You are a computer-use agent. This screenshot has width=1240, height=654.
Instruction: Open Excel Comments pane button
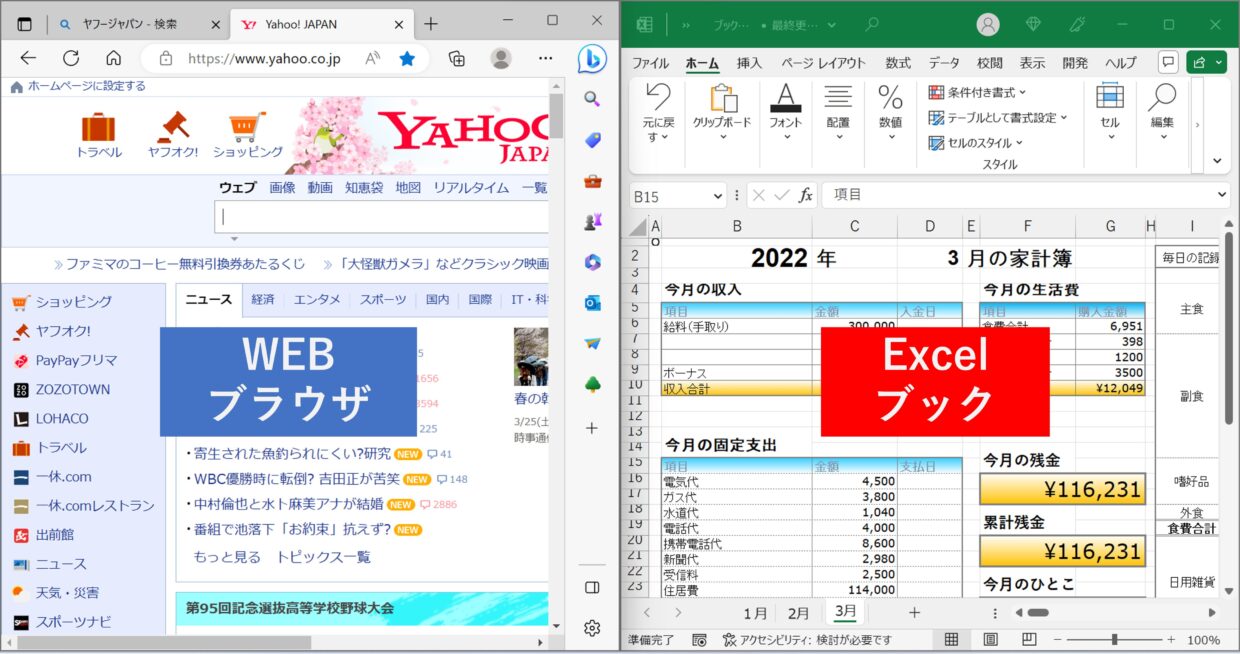[x=1167, y=62]
